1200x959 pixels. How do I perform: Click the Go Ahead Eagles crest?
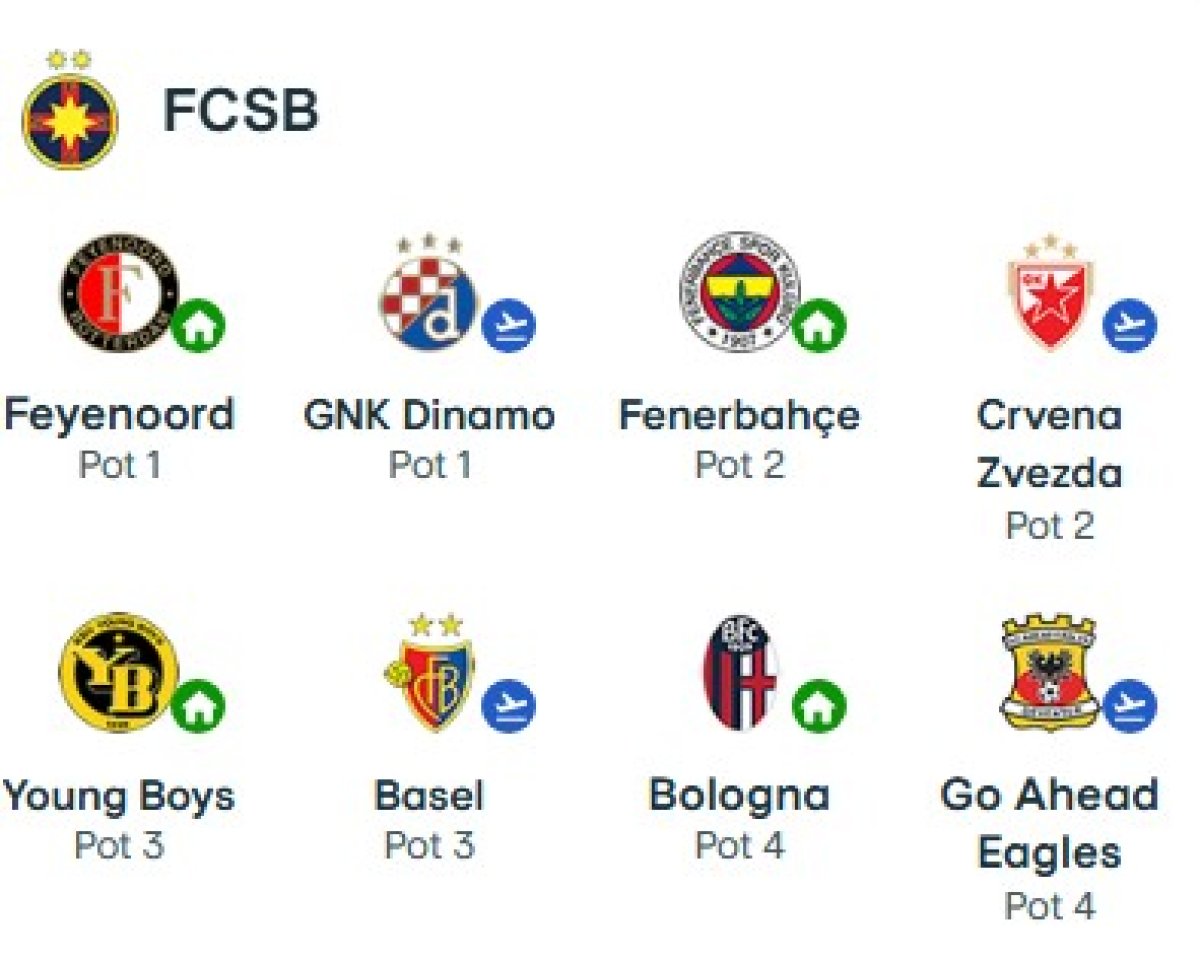(1049, 672)
